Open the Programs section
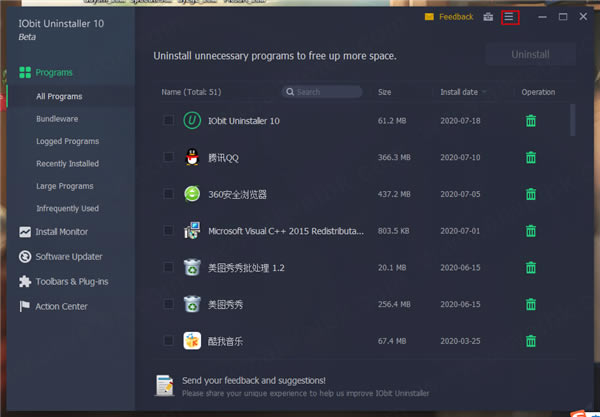600x417 pixels. coord(54,72)
